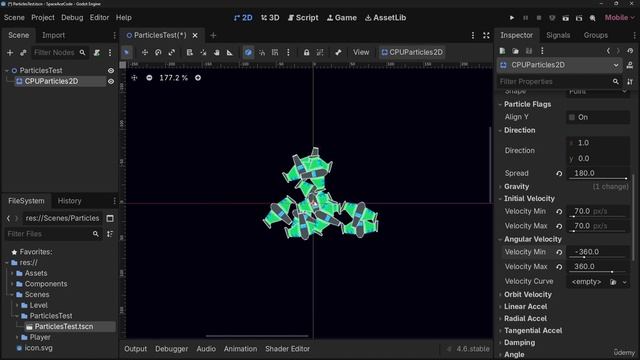Open the CPUParticles2D toolbar menu
The image size is (640, 360).
click(x=412, y=52)
